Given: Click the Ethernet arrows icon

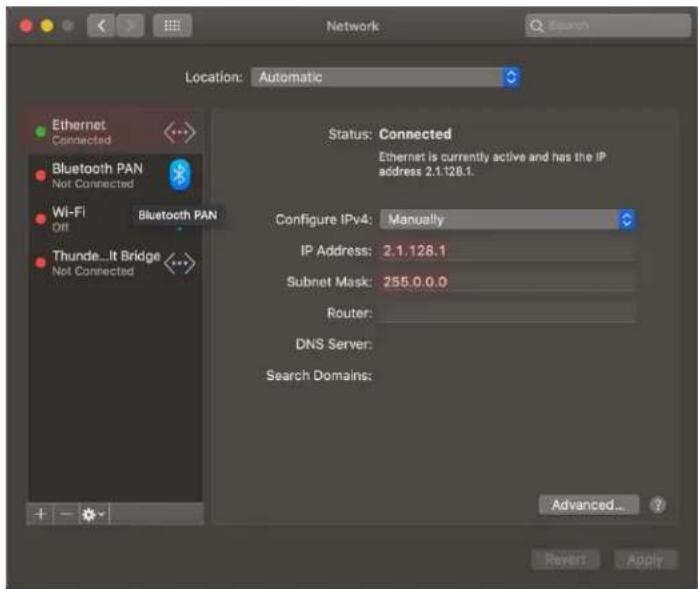Looking at the screenshot, I should click(x=179, y=132).
